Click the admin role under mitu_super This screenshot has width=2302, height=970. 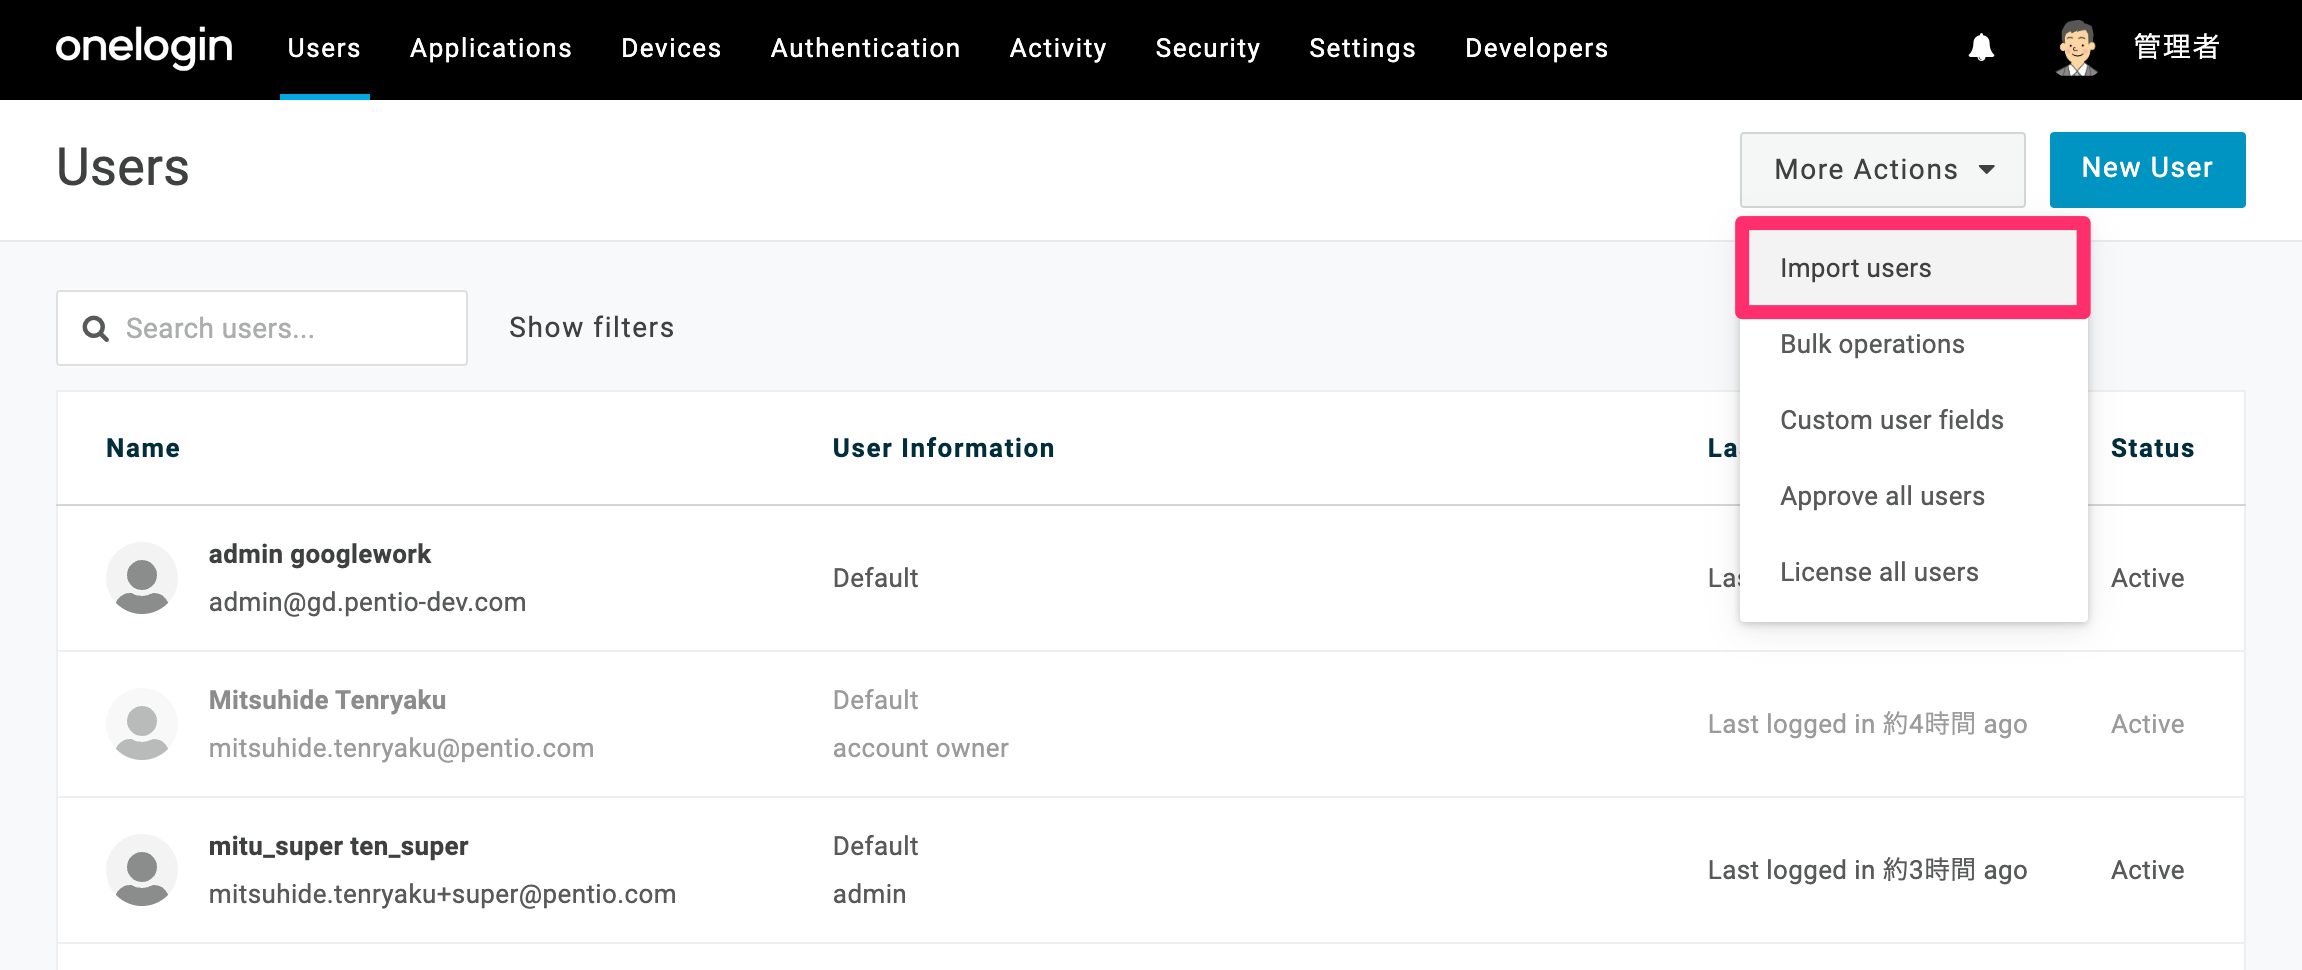[x=869, y=894]
